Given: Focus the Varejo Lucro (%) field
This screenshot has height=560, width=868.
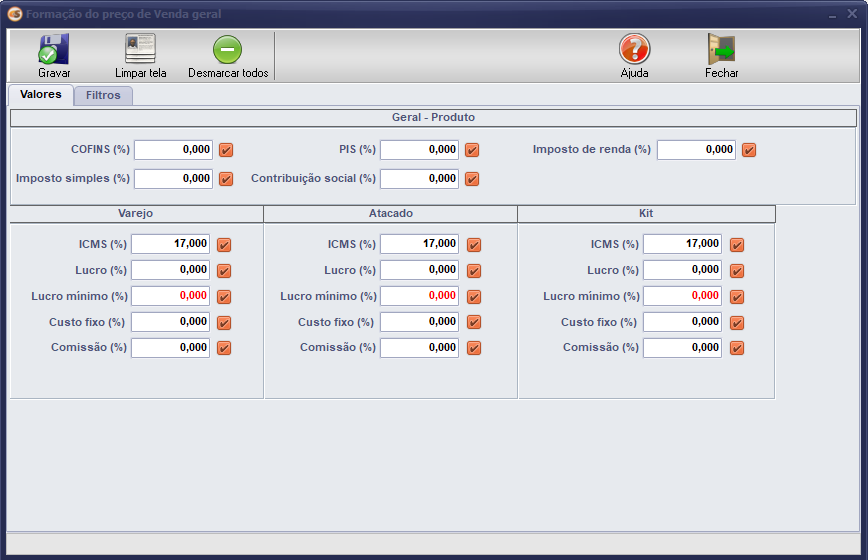Looking at the screenshot, I should tap(170, 270).
